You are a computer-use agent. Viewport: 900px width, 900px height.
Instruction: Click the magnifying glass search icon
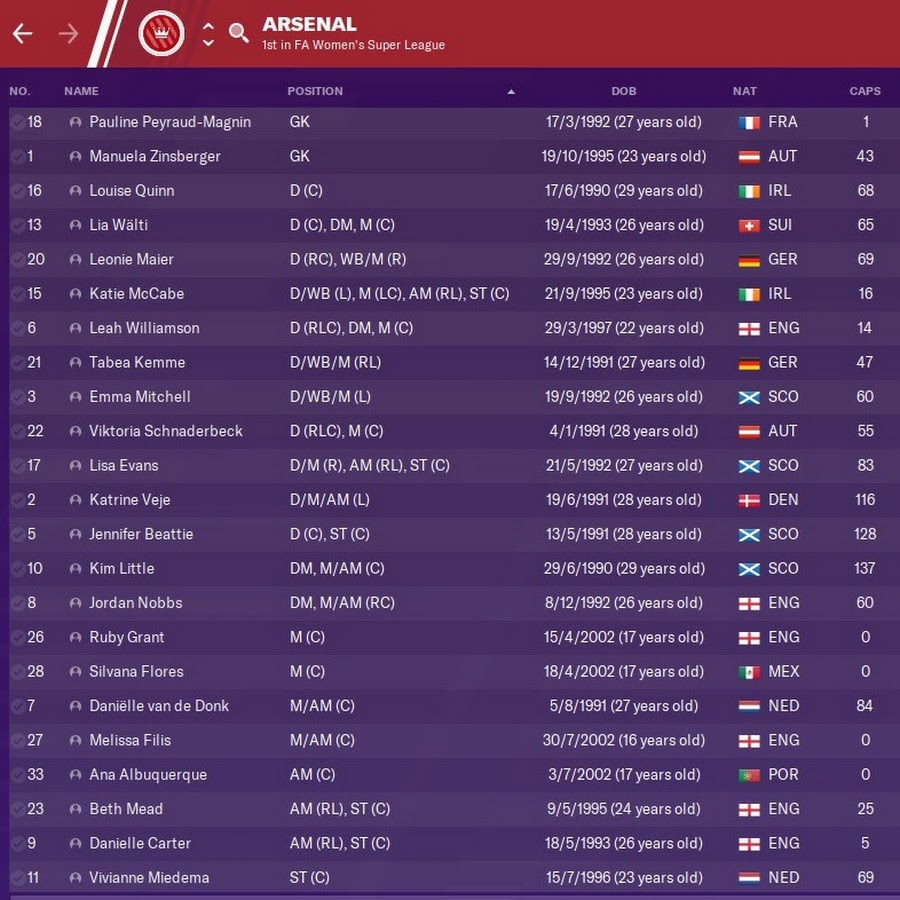click(x=239, y=33)
